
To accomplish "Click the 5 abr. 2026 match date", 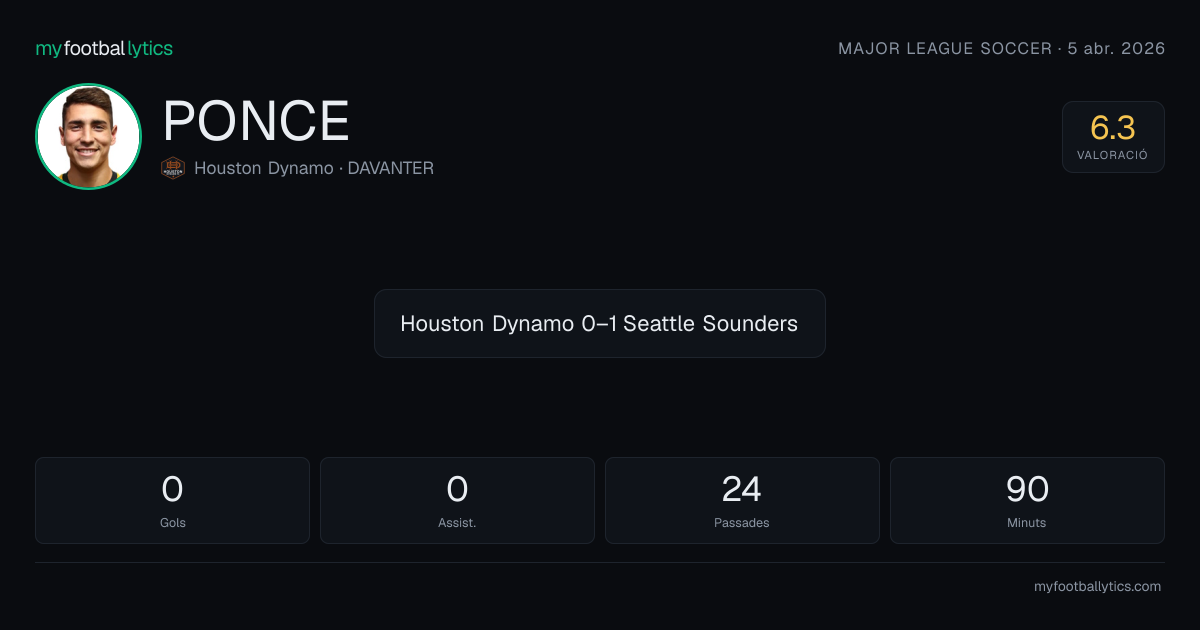I will pyautogui.click(x=1116, y=48).
